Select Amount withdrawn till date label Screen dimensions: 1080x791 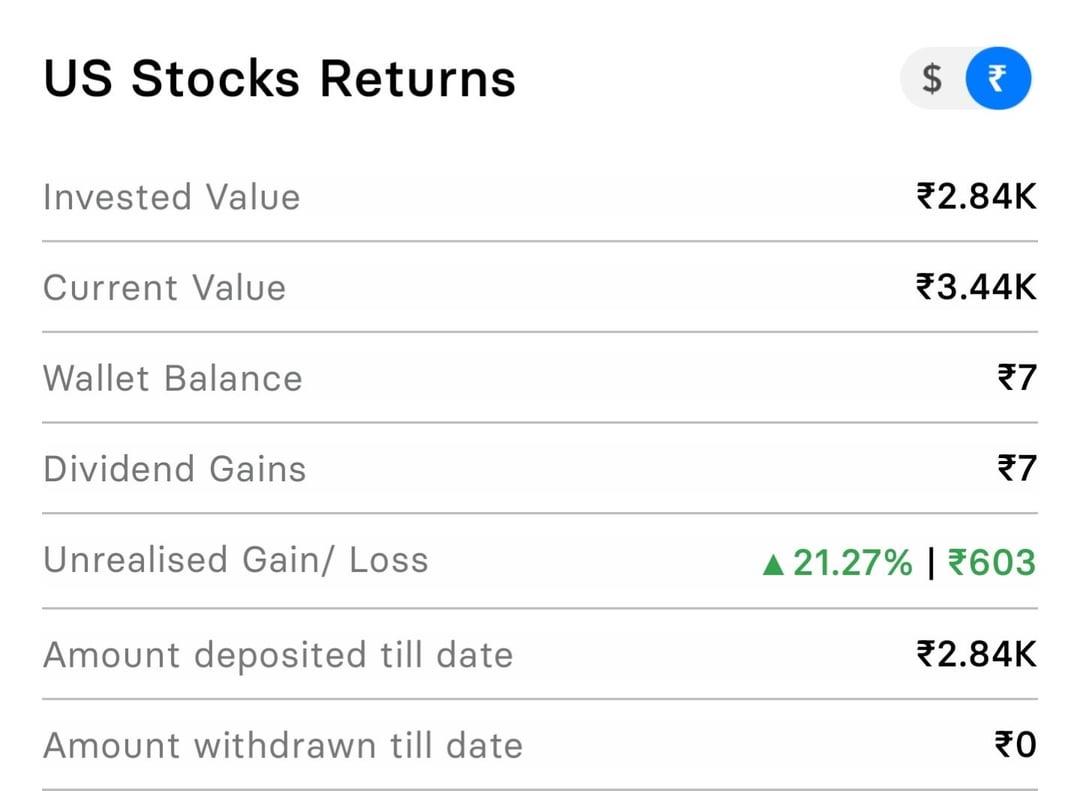pos(283,746)
